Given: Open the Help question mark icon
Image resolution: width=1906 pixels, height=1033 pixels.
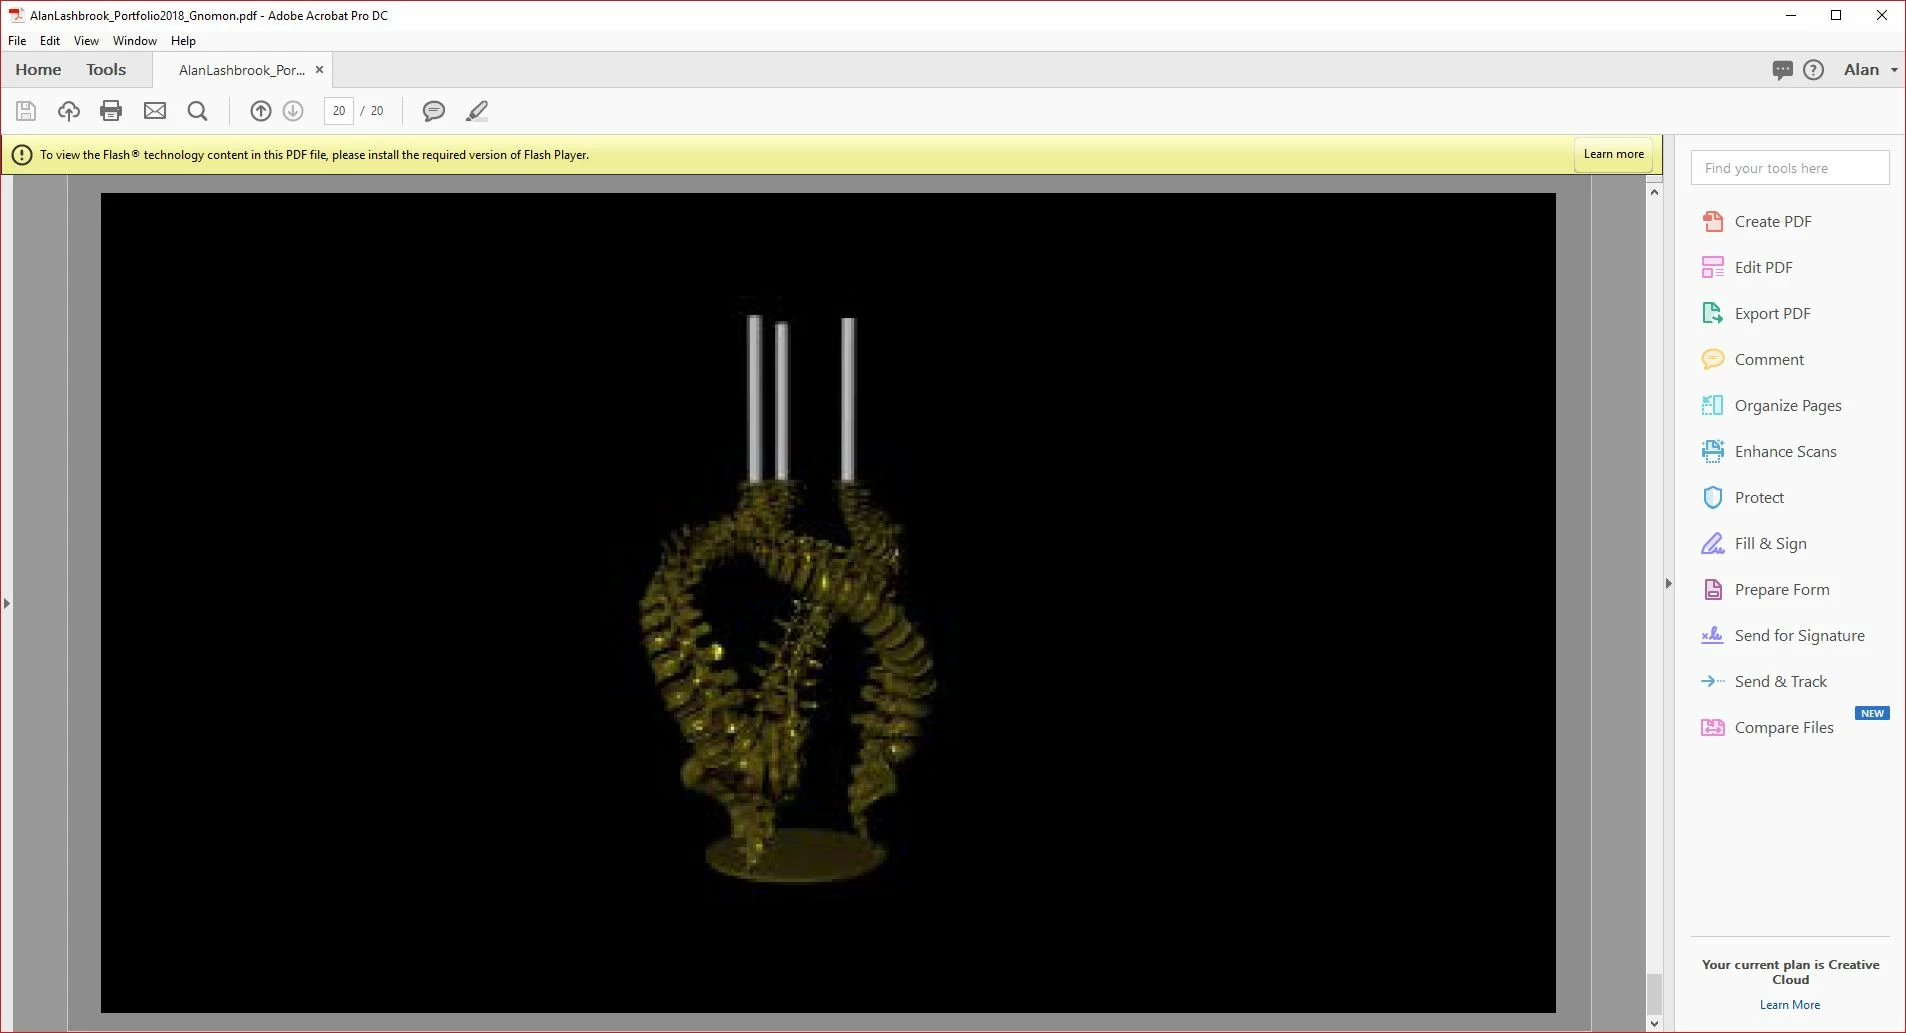Looking at the screenshot, I should click(1814, 70).
